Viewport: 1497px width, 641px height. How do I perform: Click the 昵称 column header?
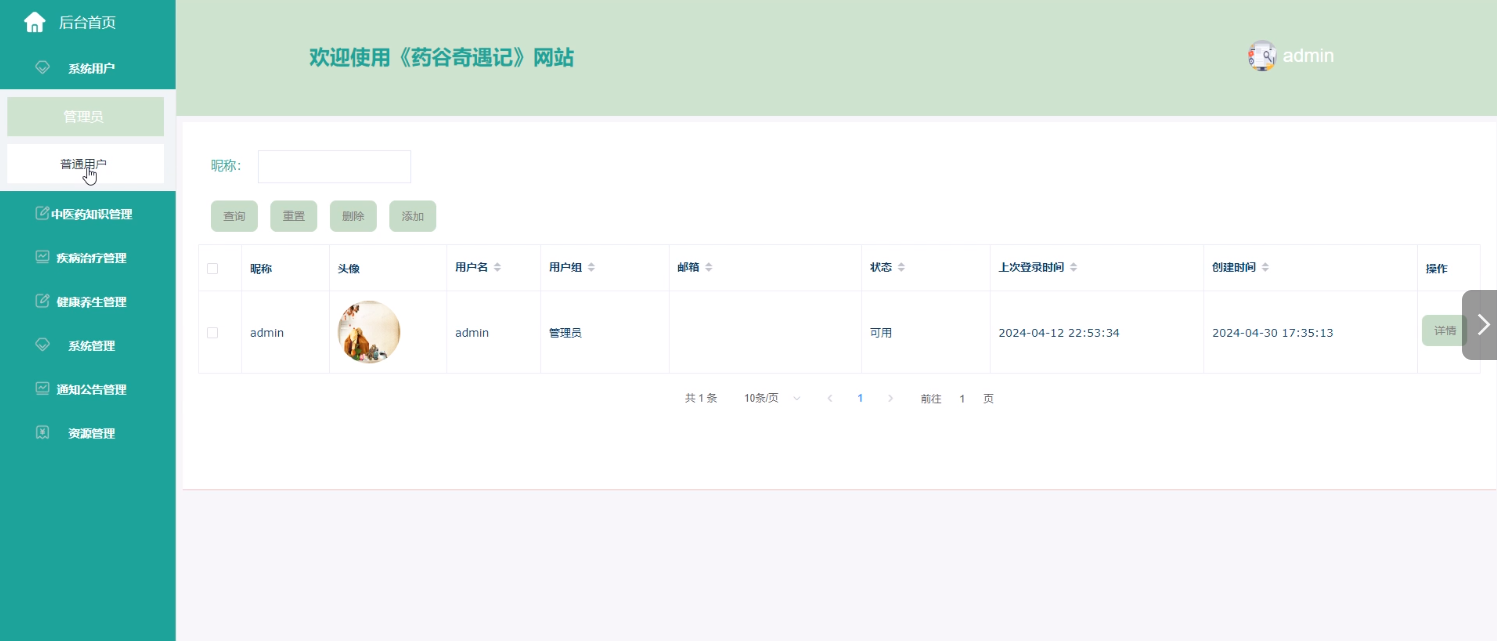(x=261, y=268)
